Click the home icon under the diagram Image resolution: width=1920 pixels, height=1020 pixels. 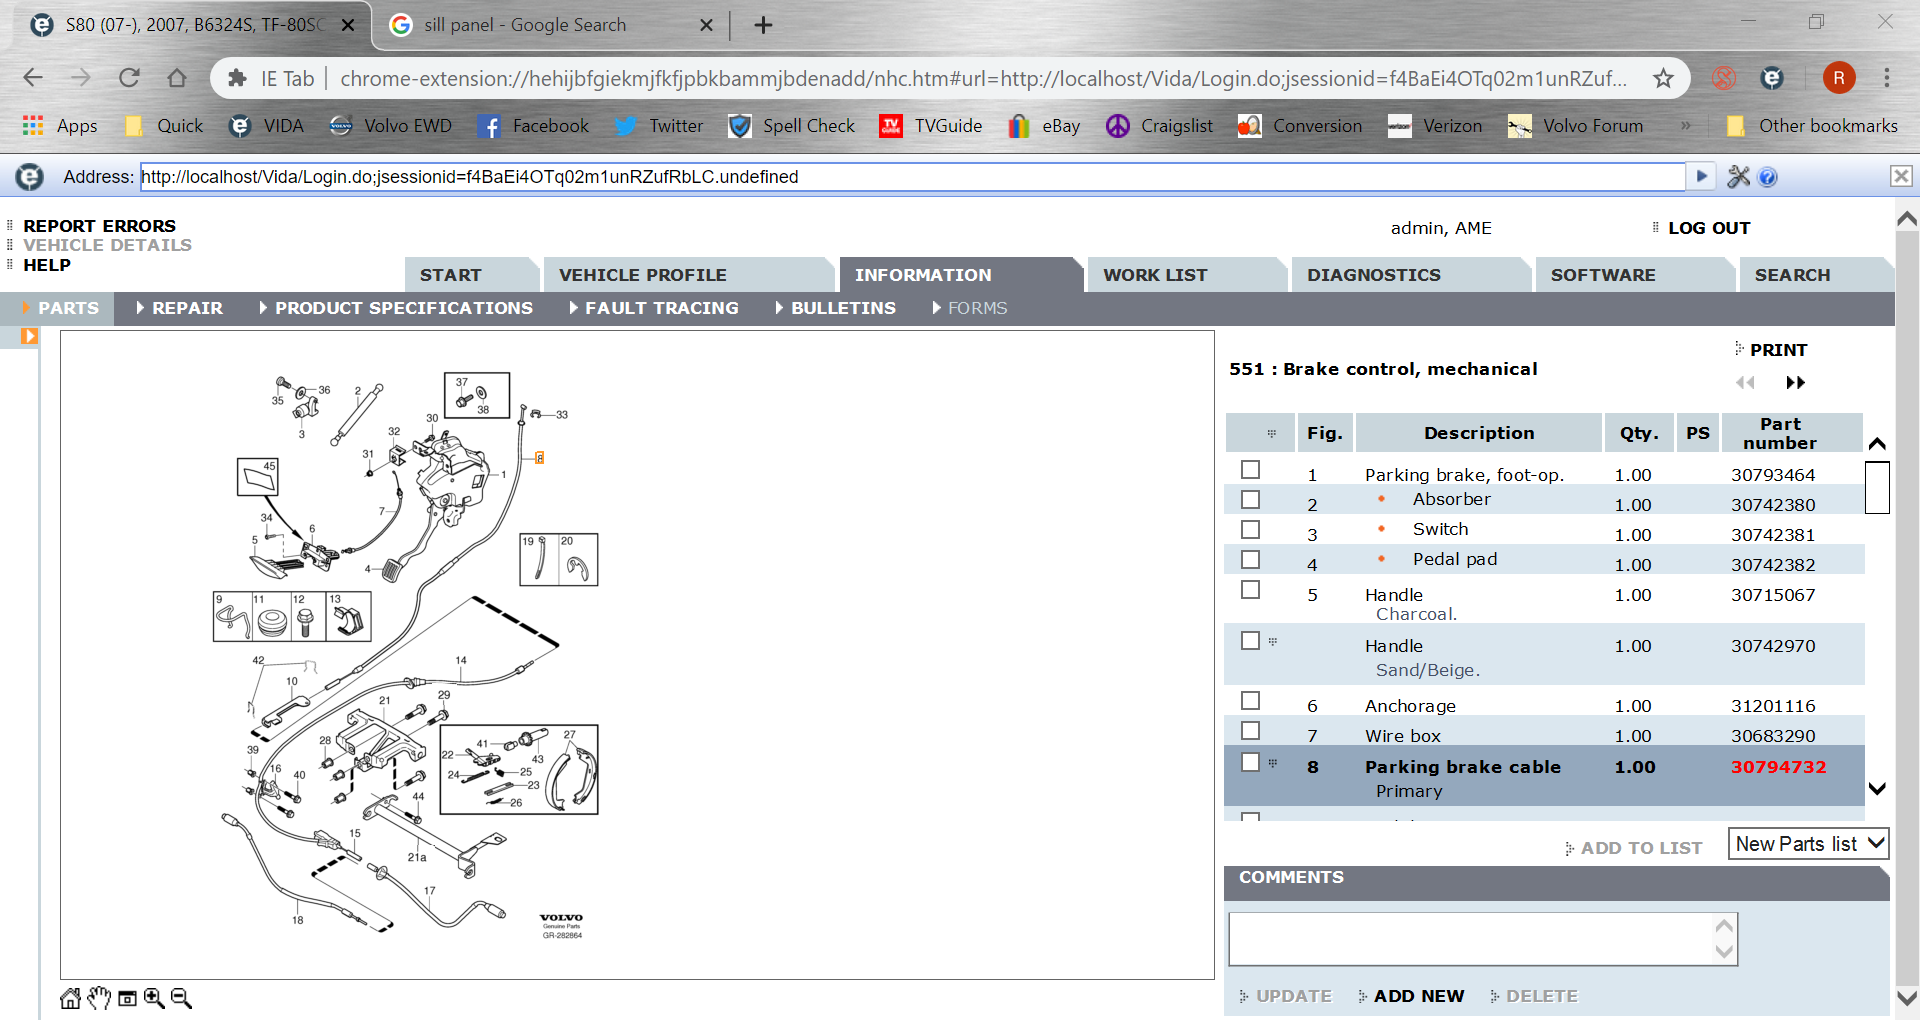coord(70,998)
